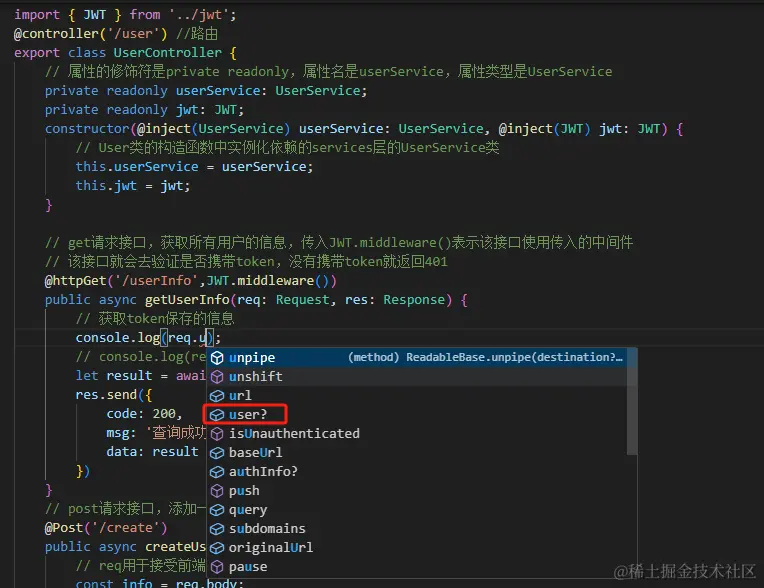Pick baseUrl from the completion list
Screen dimensions: 764x588
pos(418,453)
